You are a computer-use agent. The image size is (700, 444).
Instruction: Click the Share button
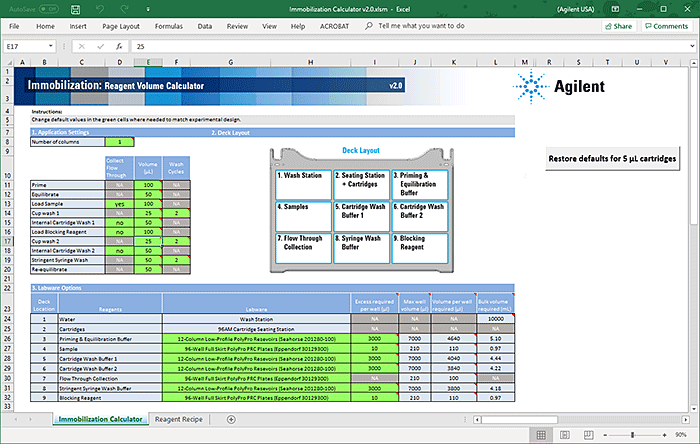[x=619, y=26]
